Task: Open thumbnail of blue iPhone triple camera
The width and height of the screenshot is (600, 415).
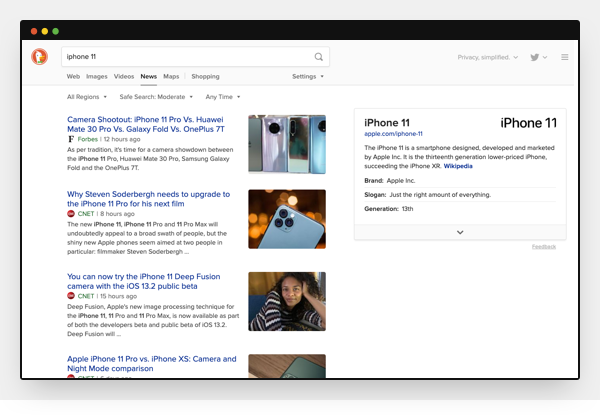Action: point(287,219)
